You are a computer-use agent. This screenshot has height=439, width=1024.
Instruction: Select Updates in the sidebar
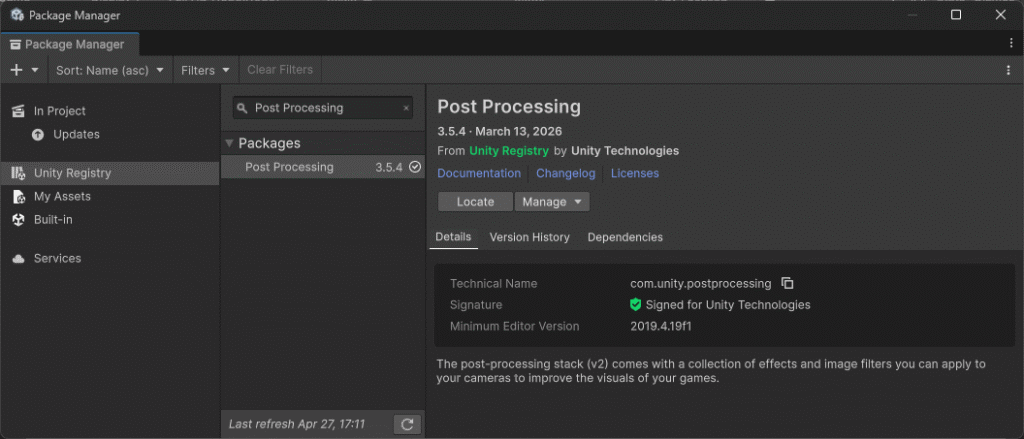click(76, 135)
